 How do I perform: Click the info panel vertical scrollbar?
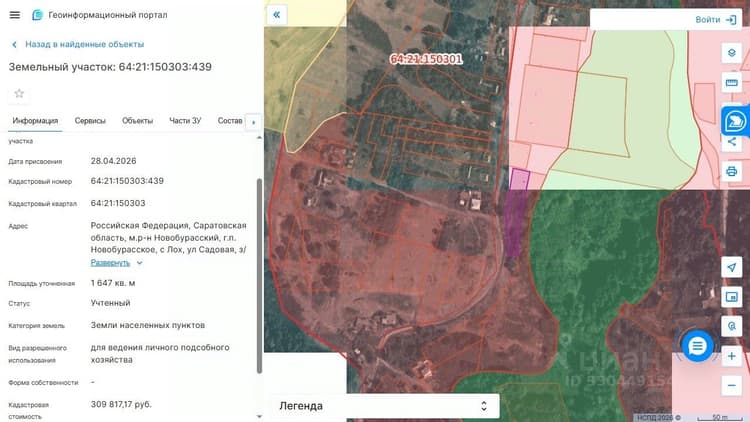click(259, 276)
